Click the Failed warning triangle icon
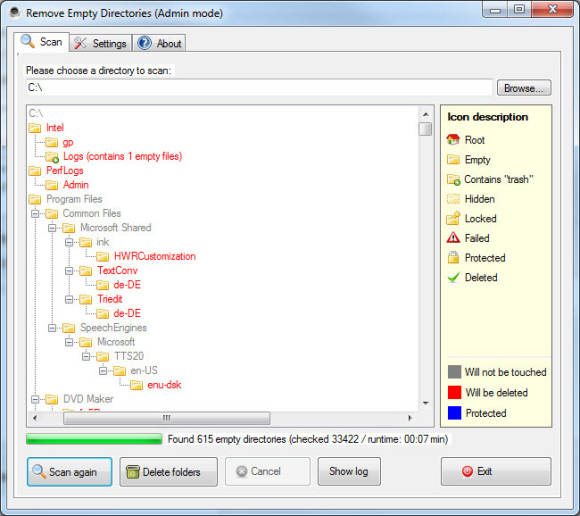 (x=453, y=238)
